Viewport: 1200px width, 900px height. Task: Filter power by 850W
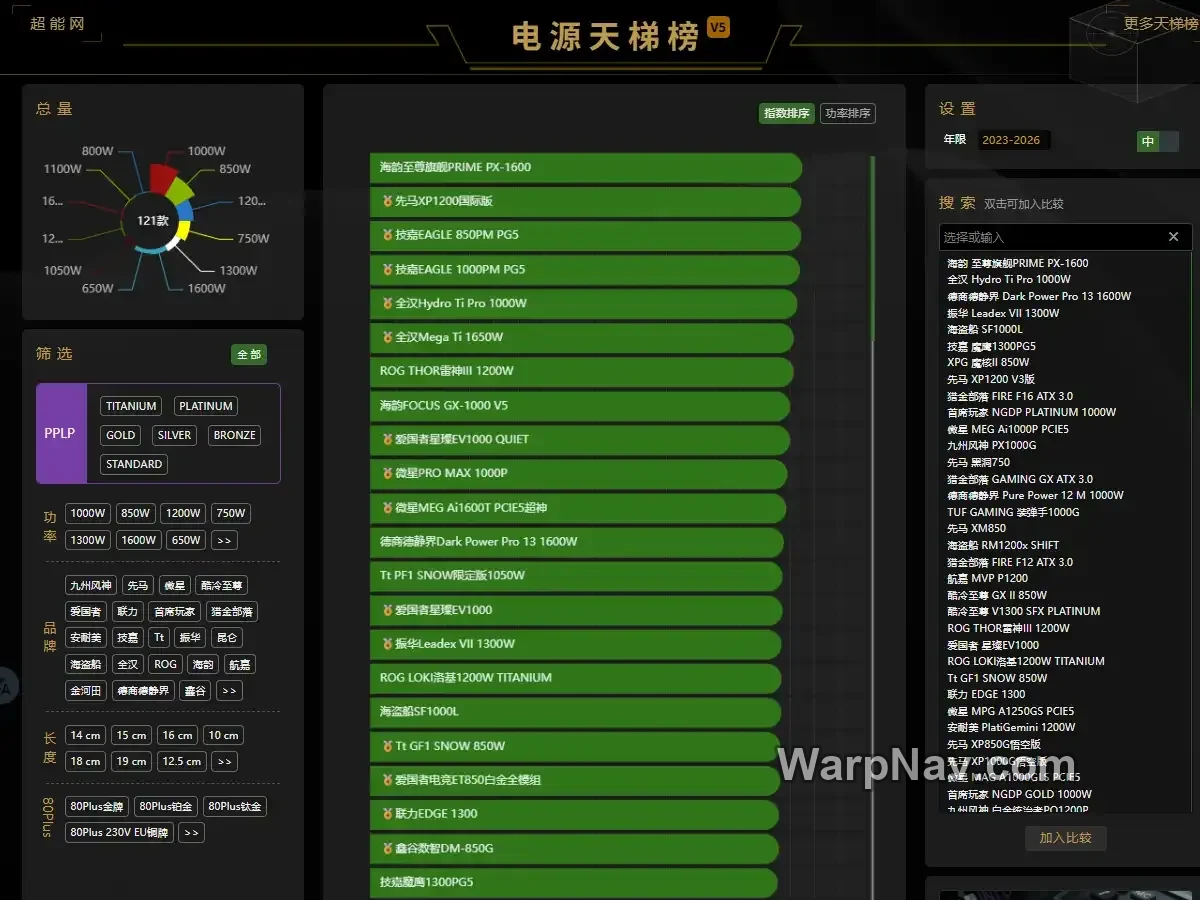click(135, 513)
